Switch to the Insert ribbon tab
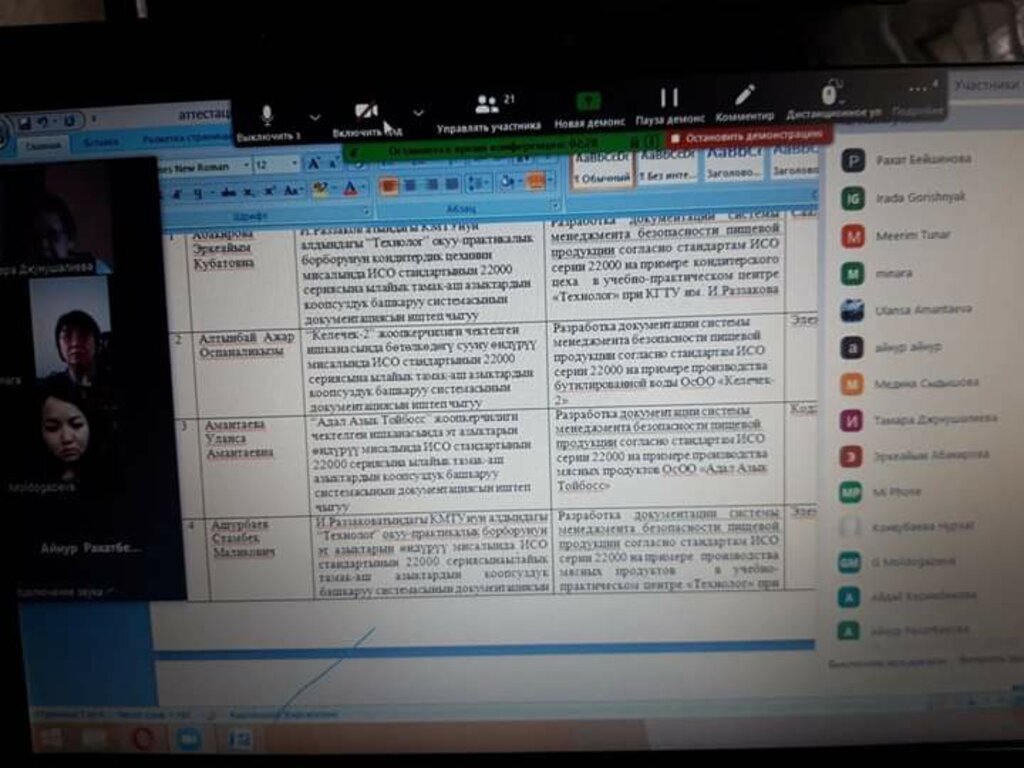This screenshot has width=1024, height=768. pyautogui.click(x=100, y=142)
